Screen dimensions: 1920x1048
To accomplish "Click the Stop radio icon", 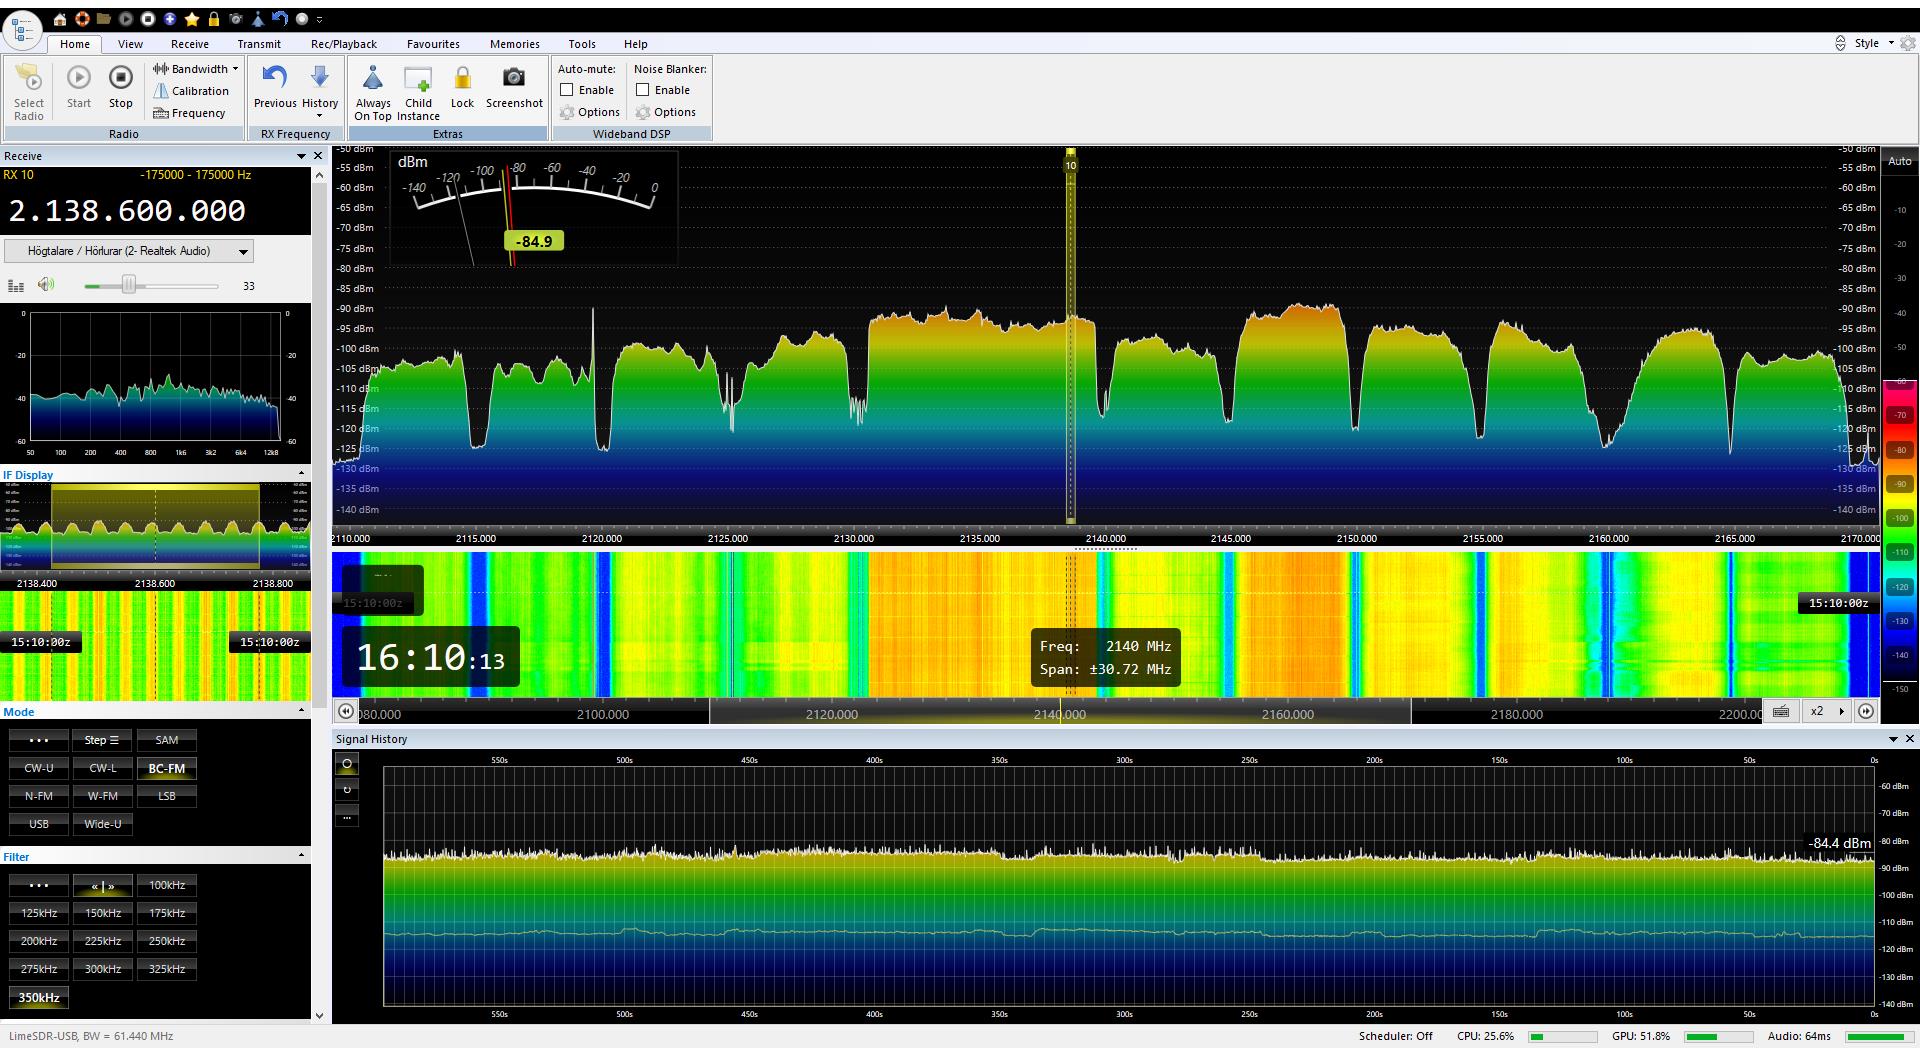I will tap(120, 79).
